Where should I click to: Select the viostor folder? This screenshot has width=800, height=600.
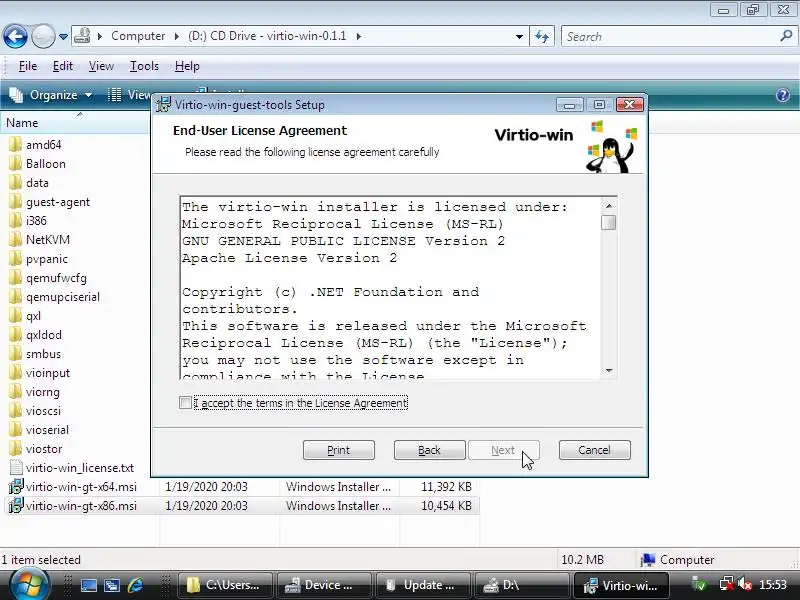click(x=44, y=448)
